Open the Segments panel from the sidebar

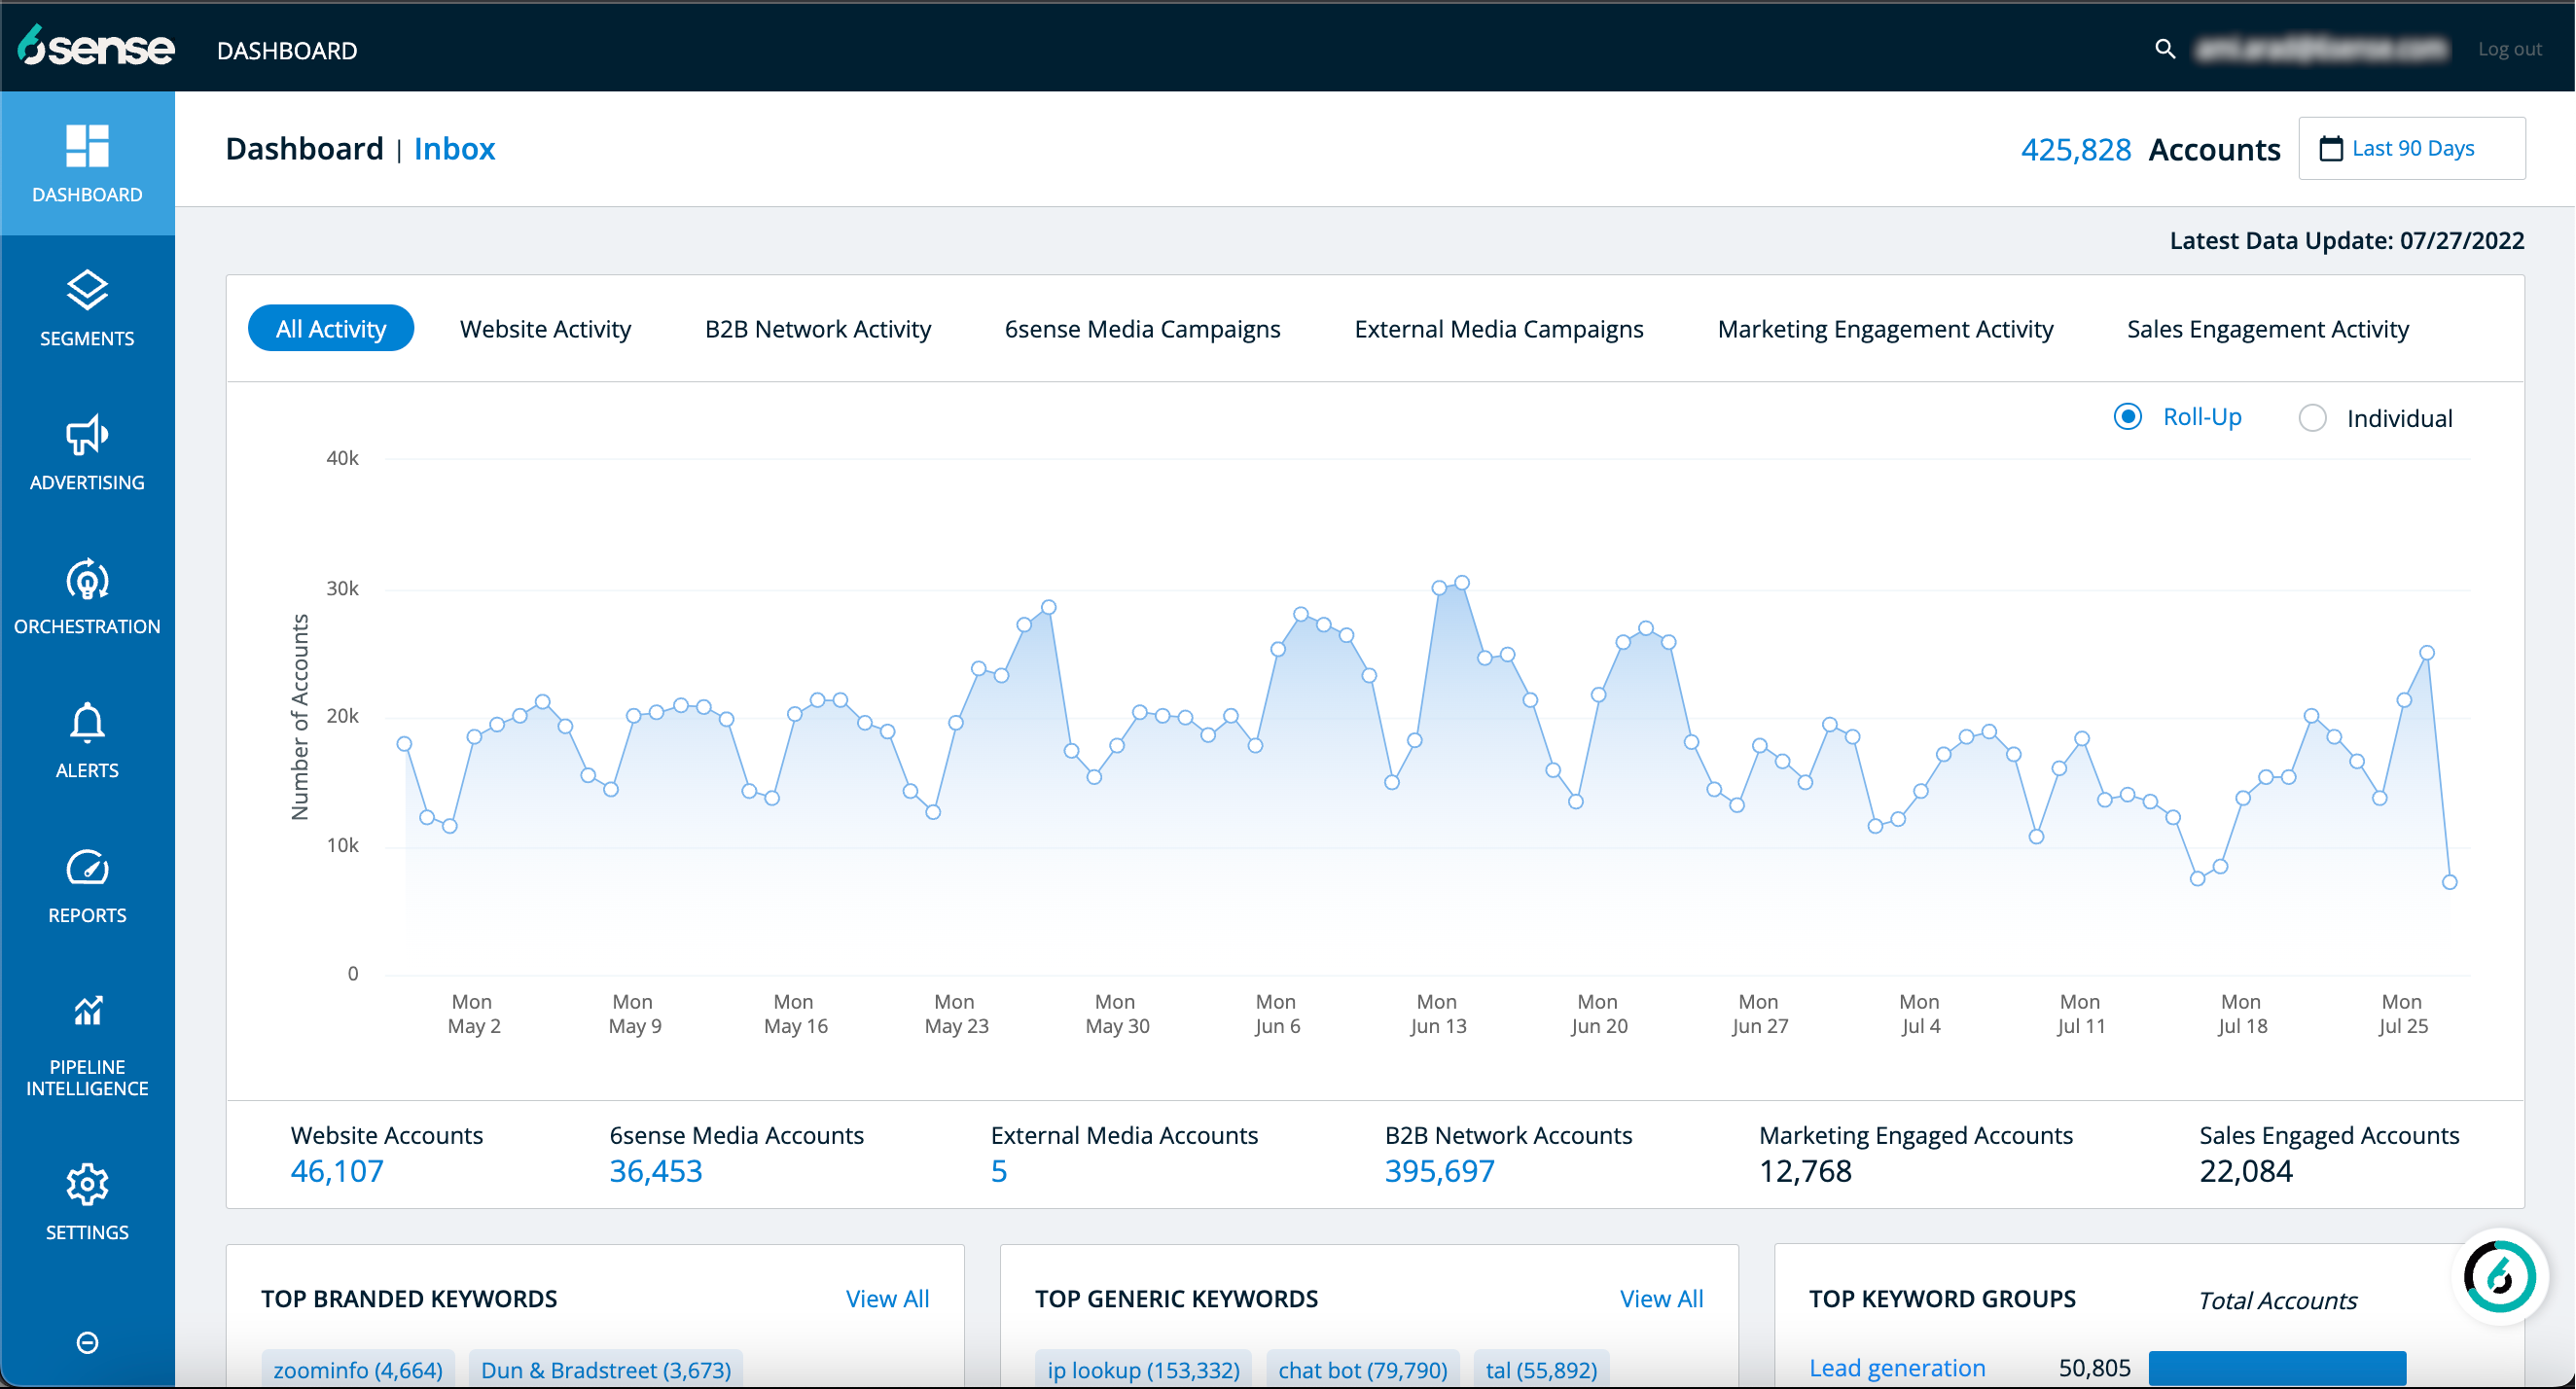pyautogui.click(x=87, y=305)
